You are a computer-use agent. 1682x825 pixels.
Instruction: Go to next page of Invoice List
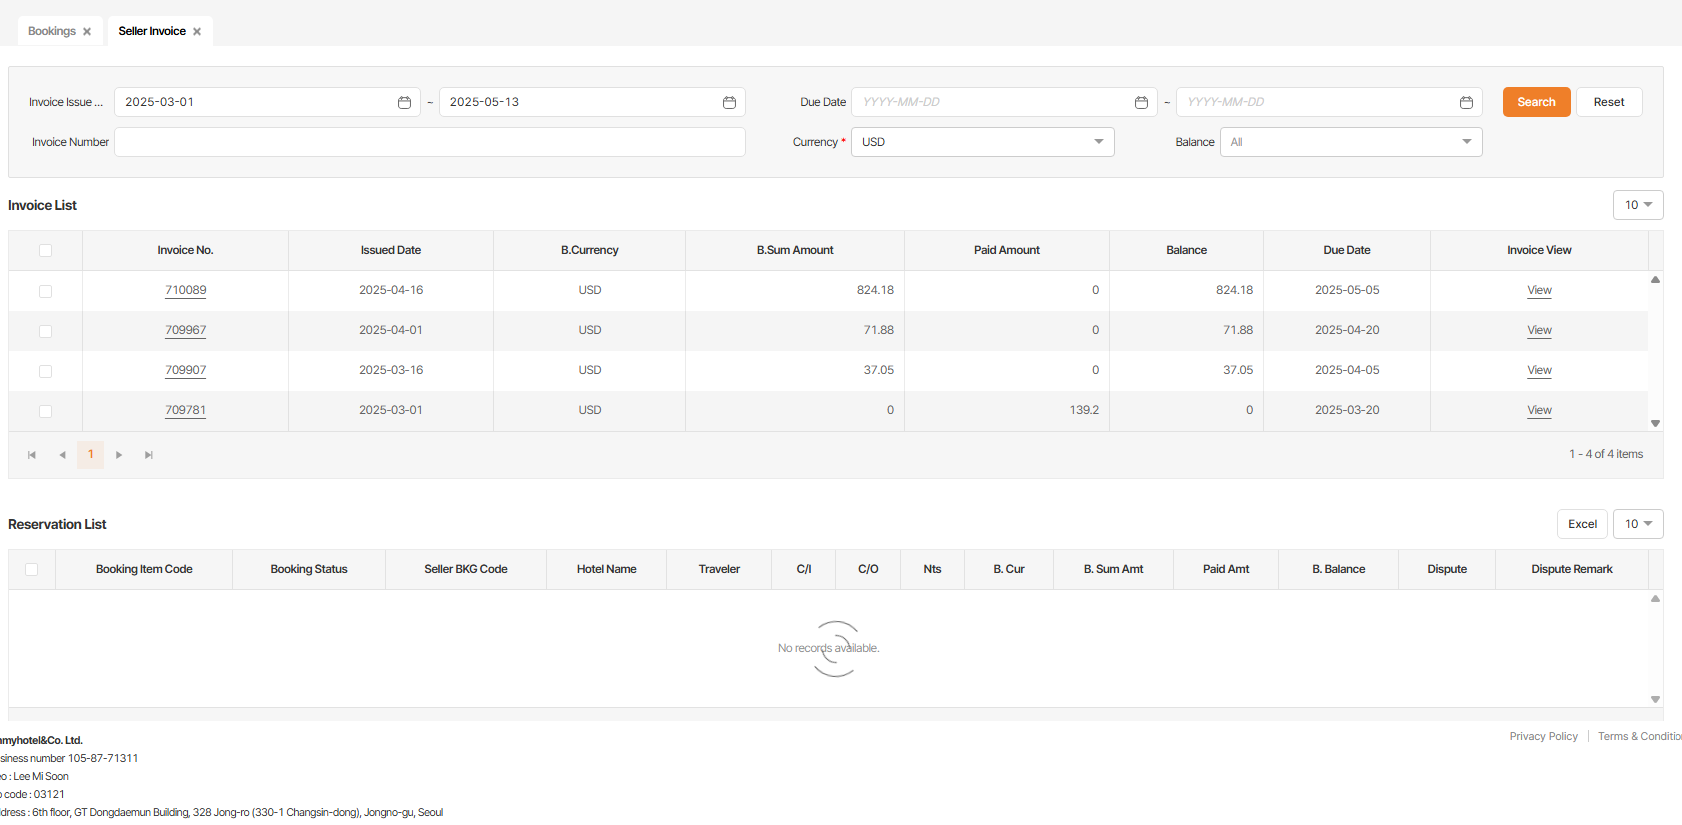pos(119,455)
